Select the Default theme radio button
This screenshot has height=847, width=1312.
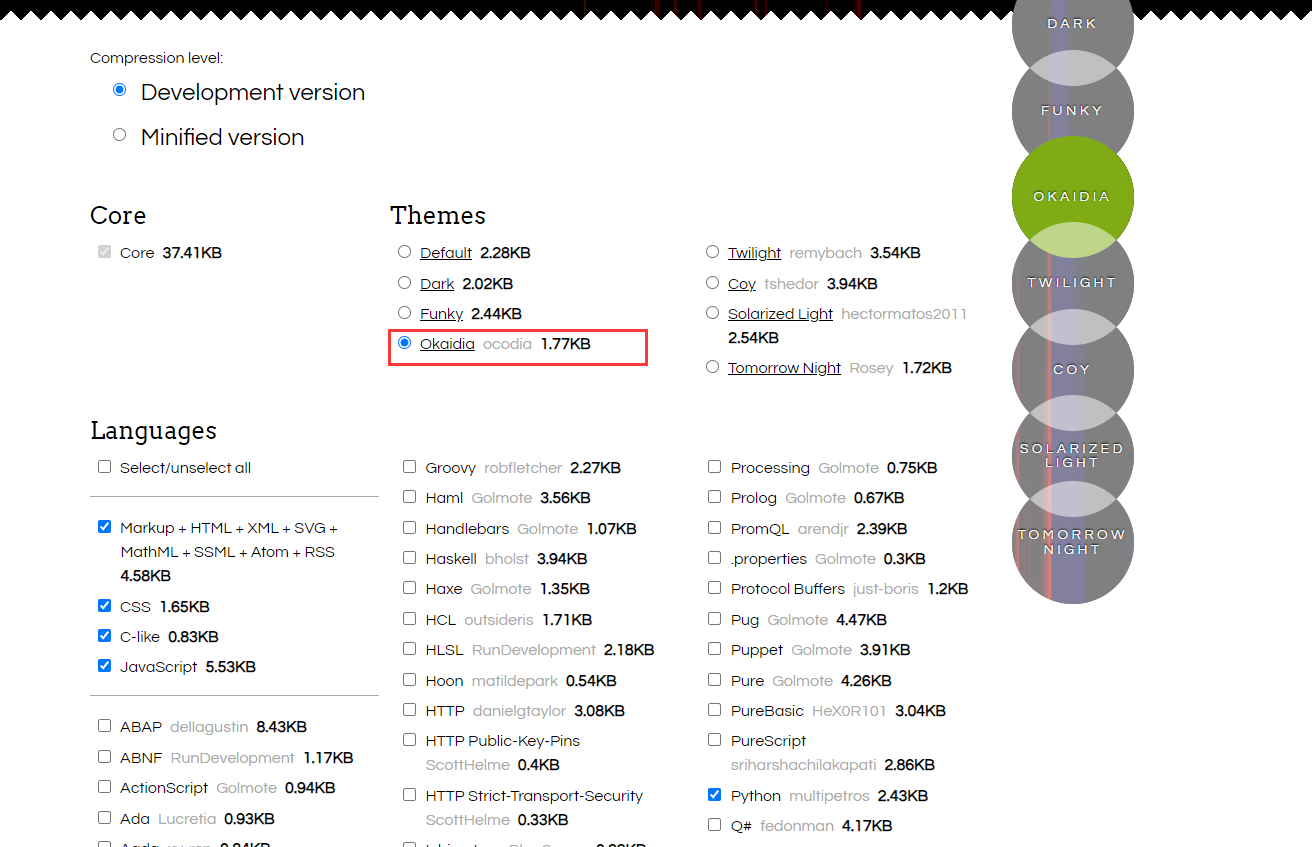[x=404, y=251]
